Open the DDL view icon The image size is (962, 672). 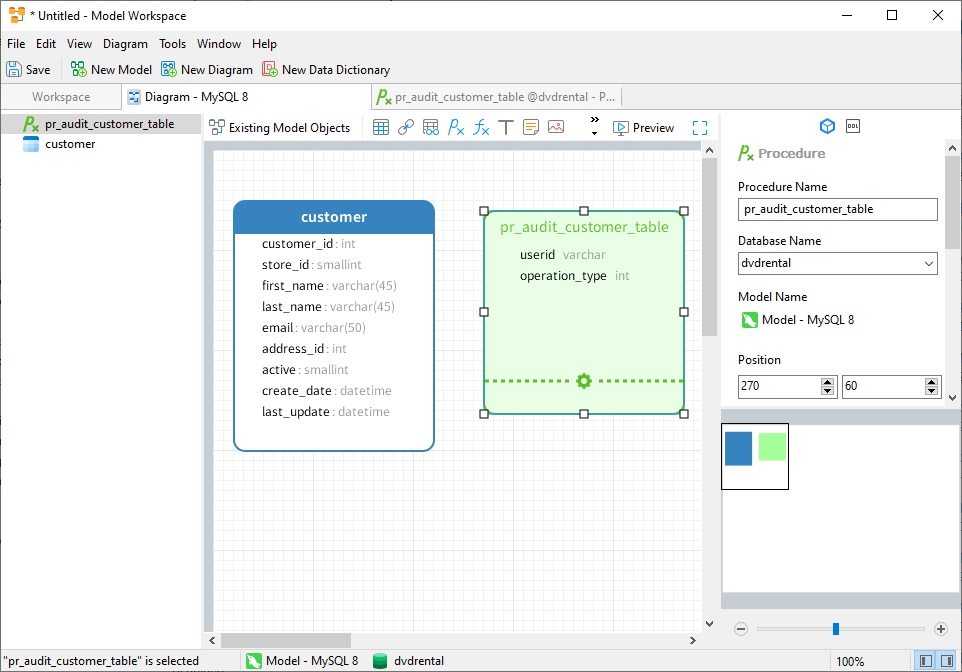point(853,126)
